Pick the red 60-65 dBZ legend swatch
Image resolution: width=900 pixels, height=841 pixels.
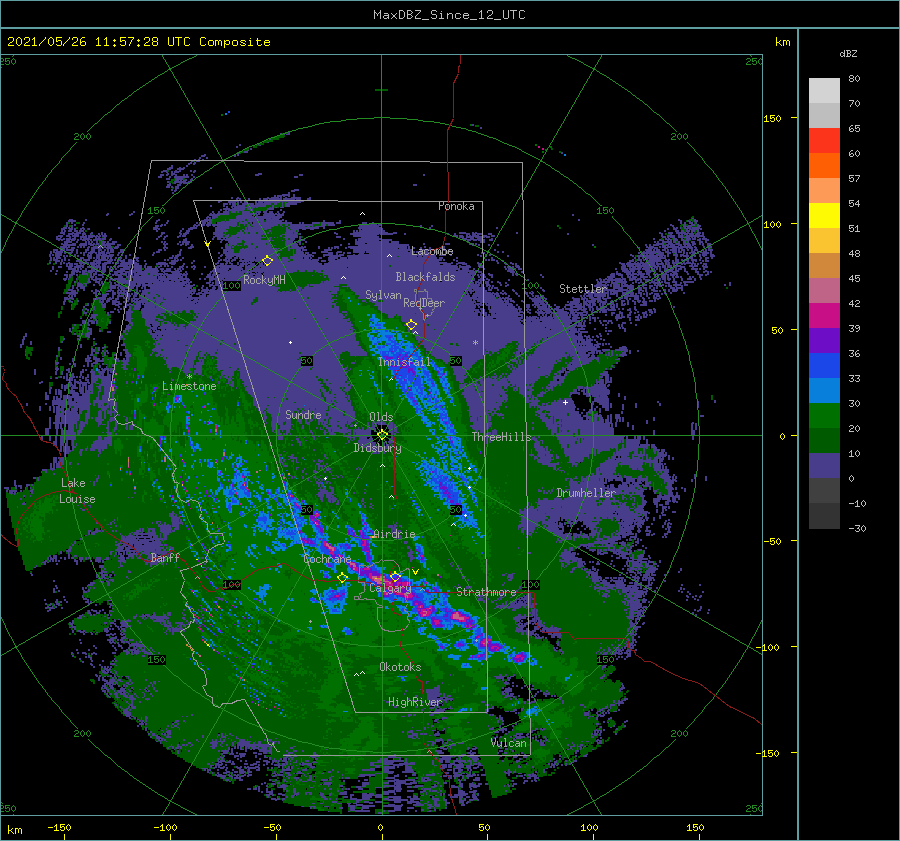(824, 141)
